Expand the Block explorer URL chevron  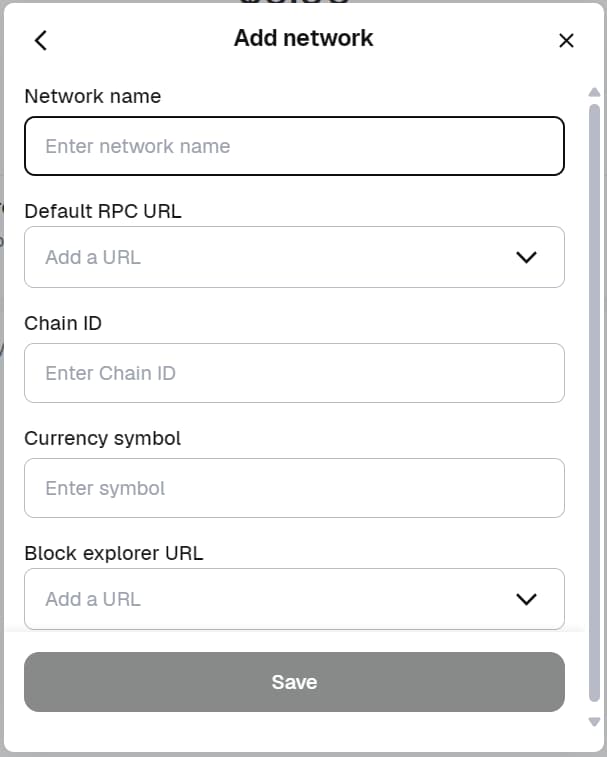(x=526, y=599)
